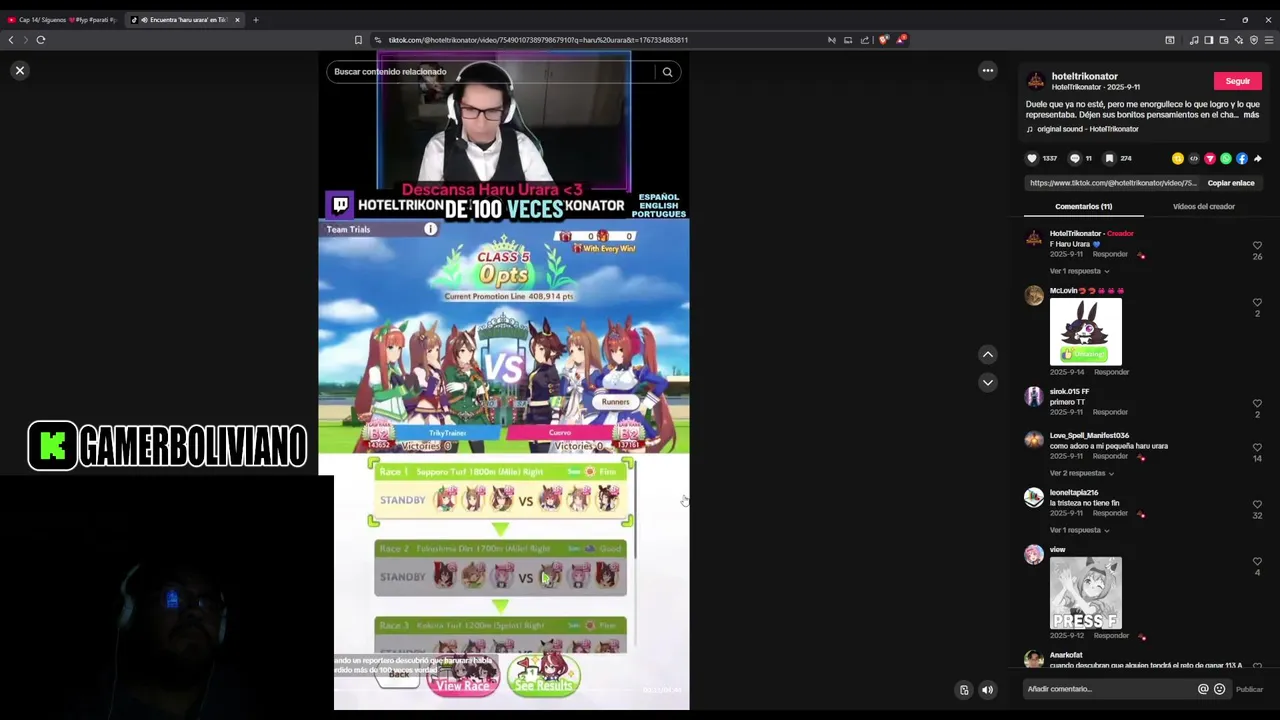Like McLovin's sticker comment

pyautogui.click(x=1257, y=302)
